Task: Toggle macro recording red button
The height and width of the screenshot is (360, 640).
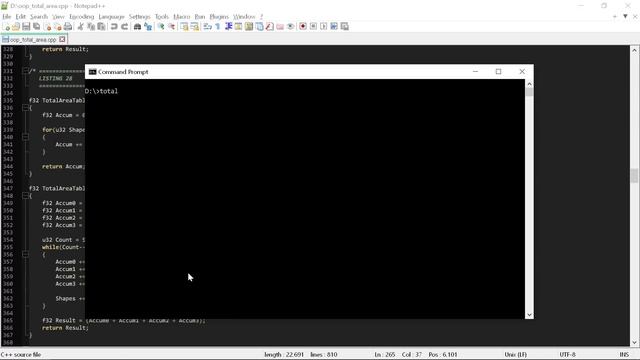Action: pyautogui.click(x=303, y=27)
